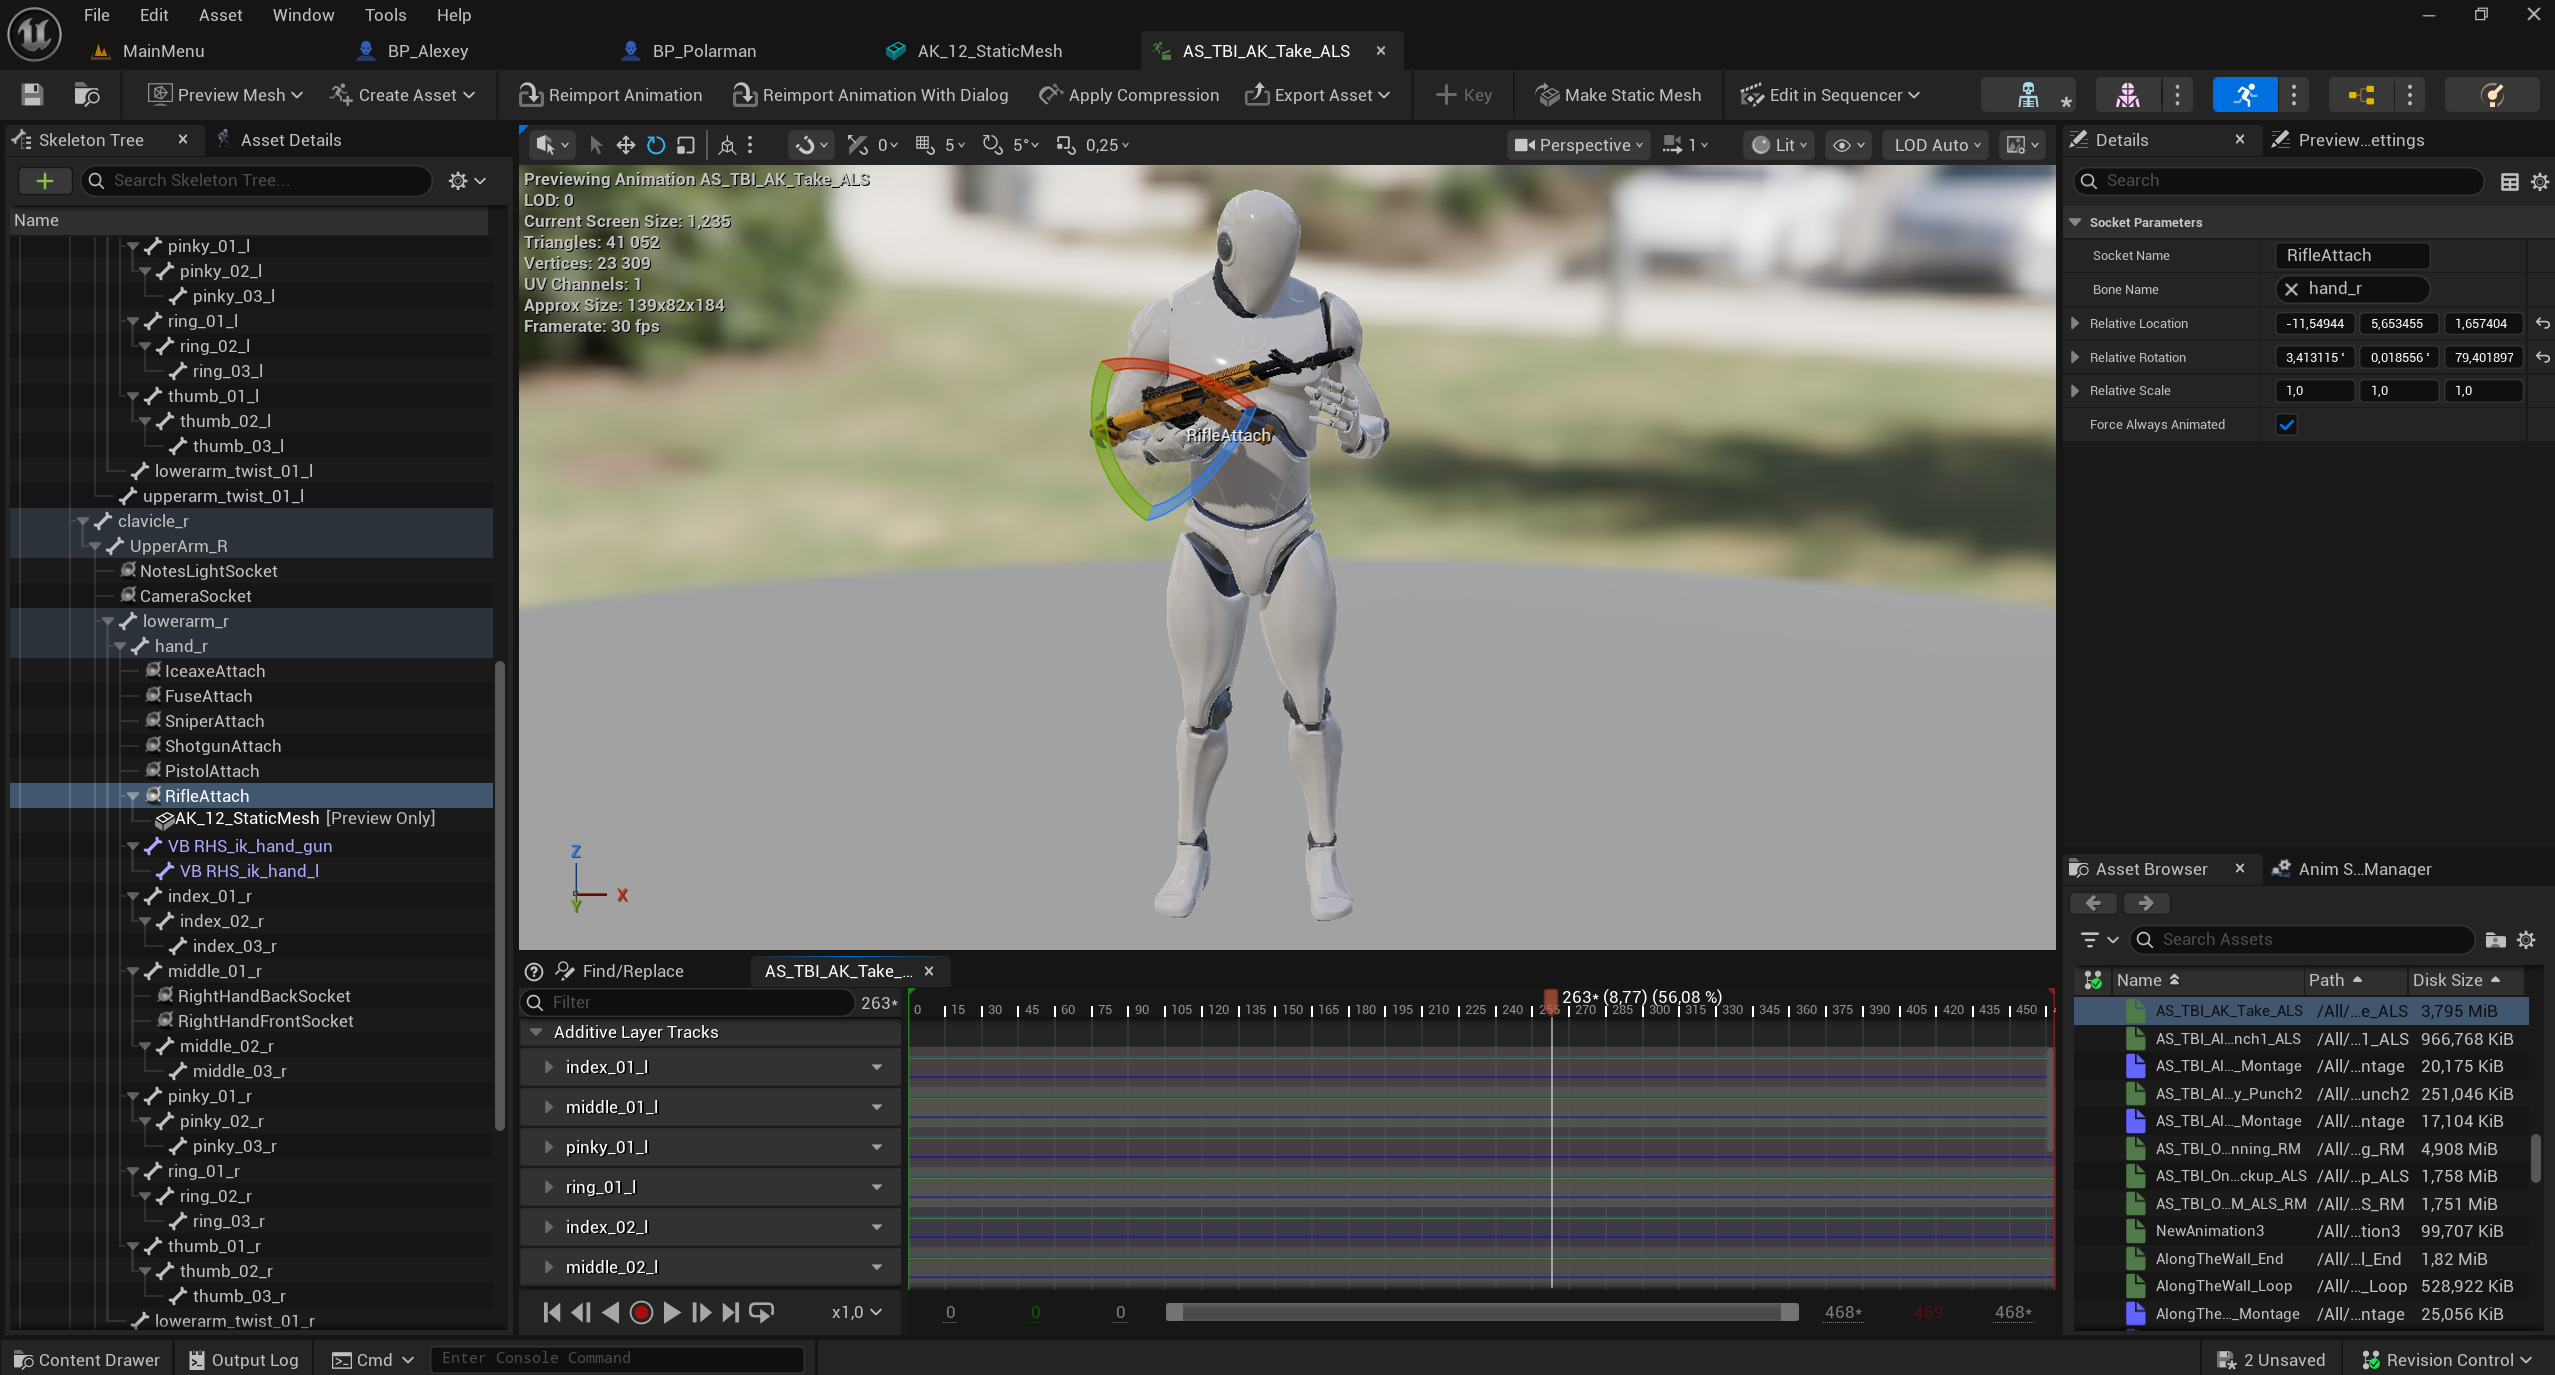Screen dimensions: 2555x1375
Task: Toggle Force Always Animated checkbox
Action: [x=2287, y=424]
